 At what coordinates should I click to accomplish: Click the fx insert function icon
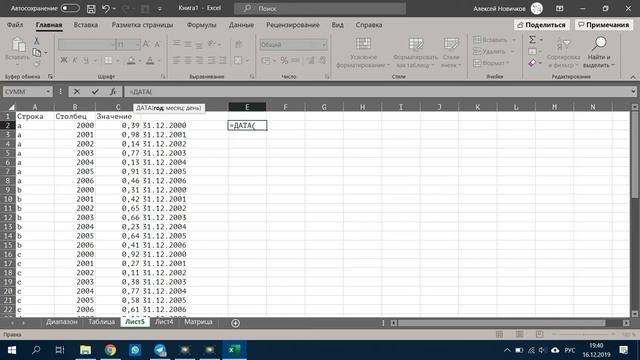pos(113,92)
